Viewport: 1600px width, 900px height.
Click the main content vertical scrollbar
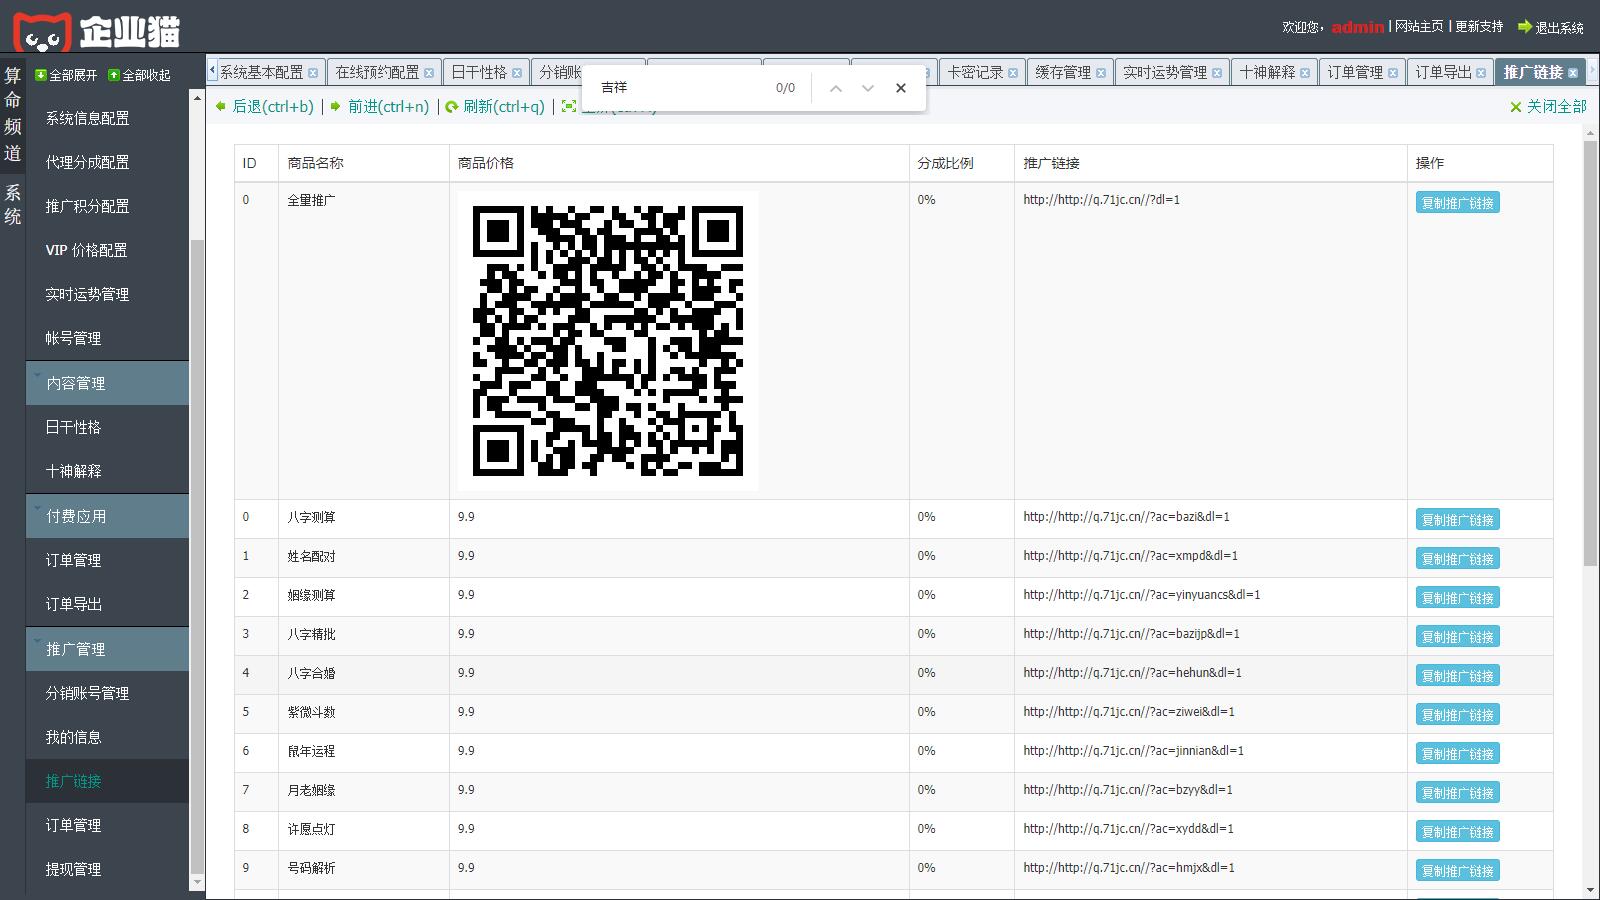coord(1590,350)
